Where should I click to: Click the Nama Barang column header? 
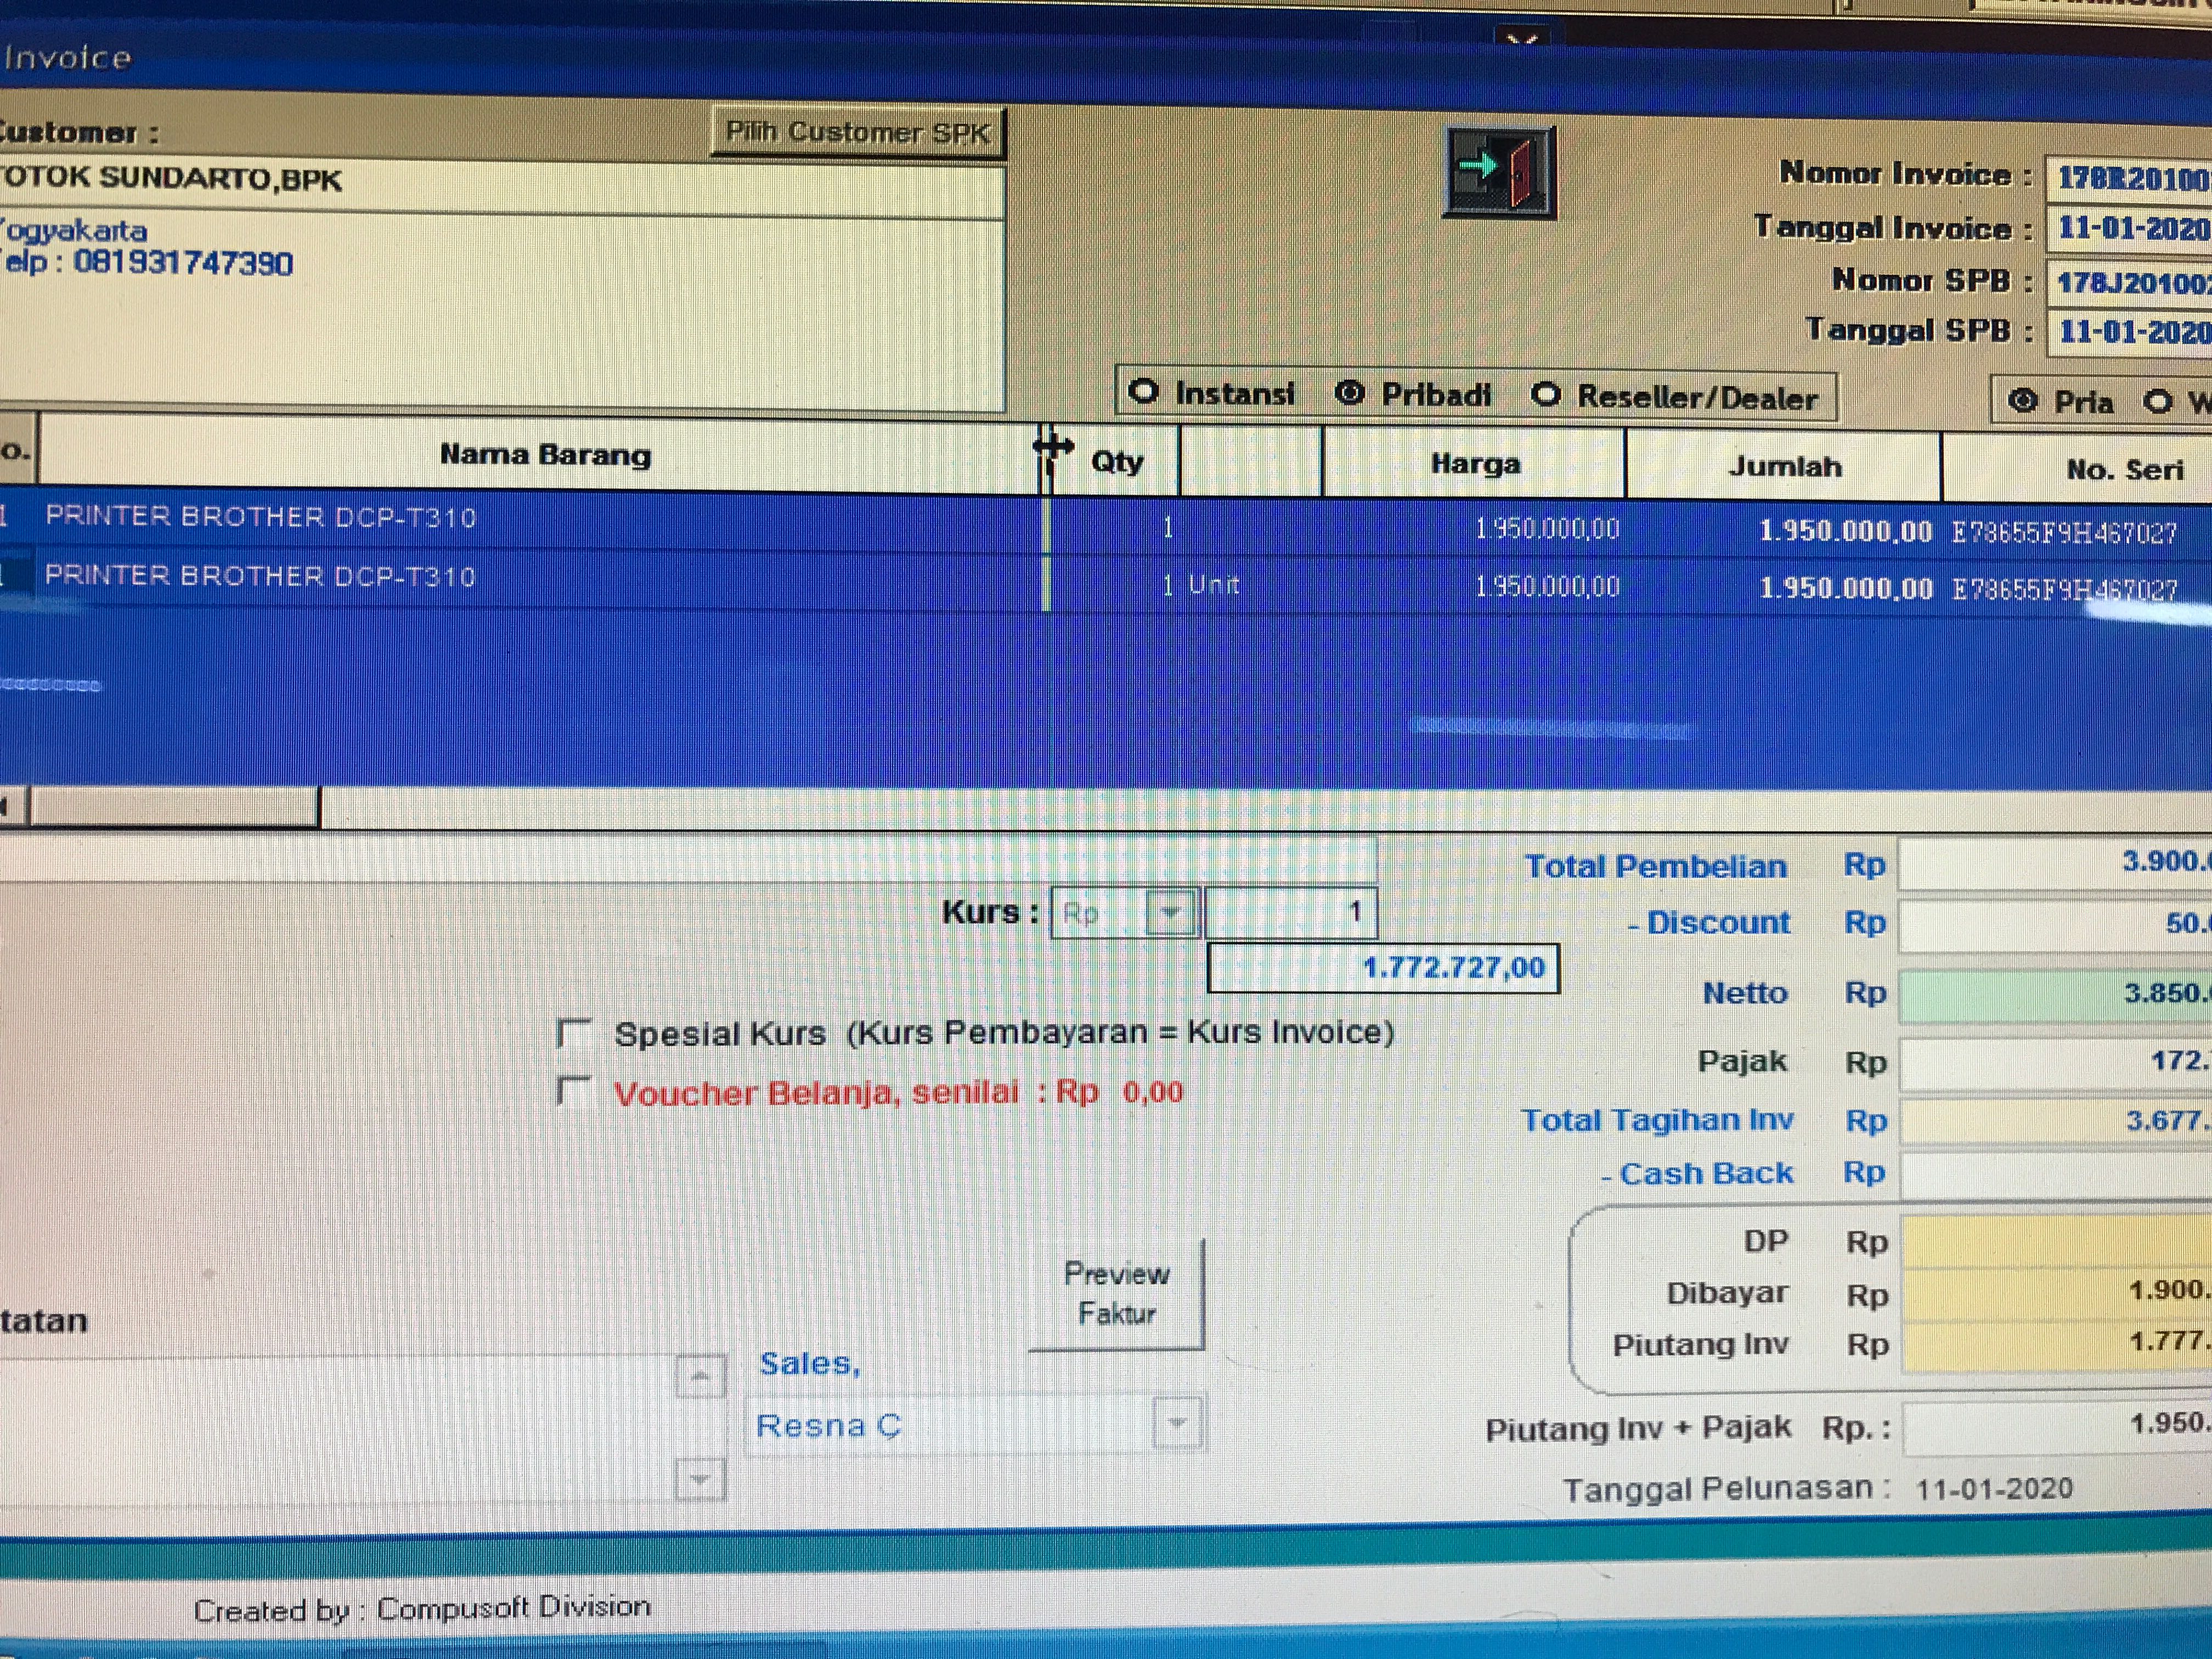pyautogui.click(x=545, y=455)
